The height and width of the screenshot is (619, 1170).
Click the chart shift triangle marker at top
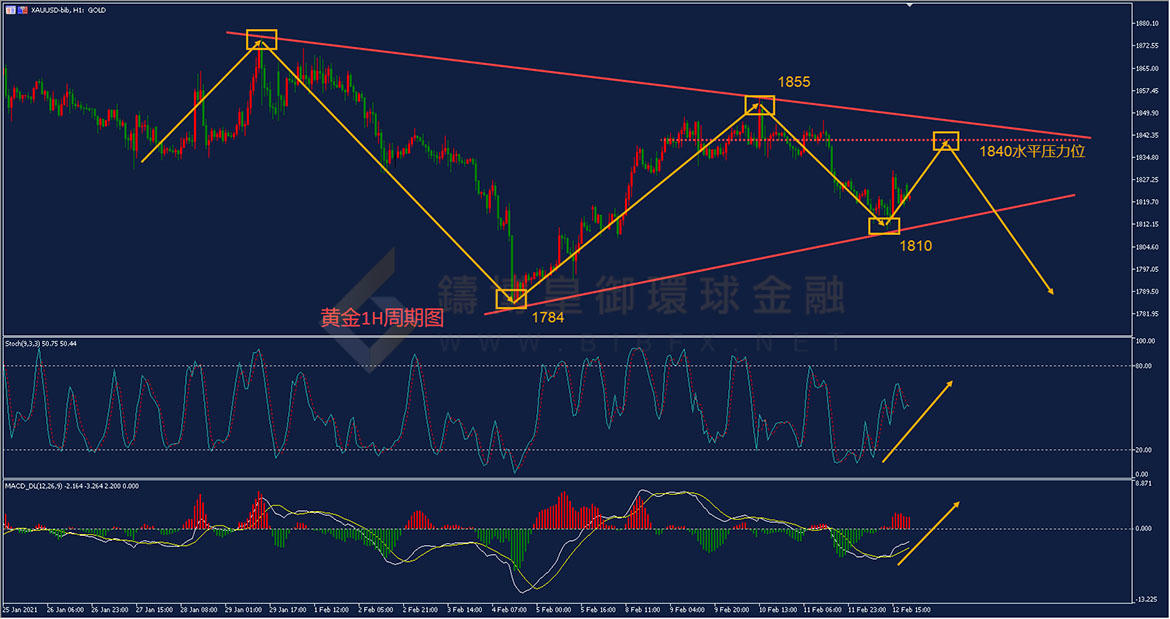(x=909, y=5)
